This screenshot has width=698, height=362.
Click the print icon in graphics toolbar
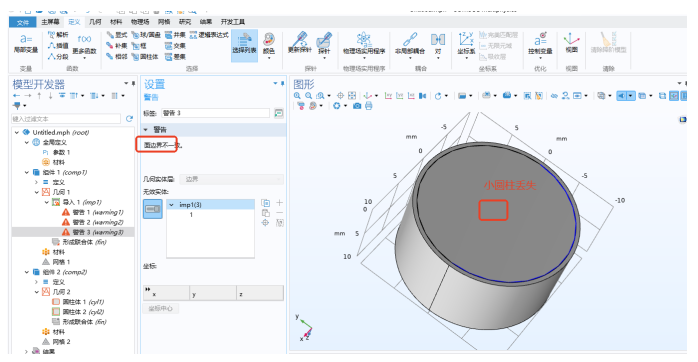369,106
